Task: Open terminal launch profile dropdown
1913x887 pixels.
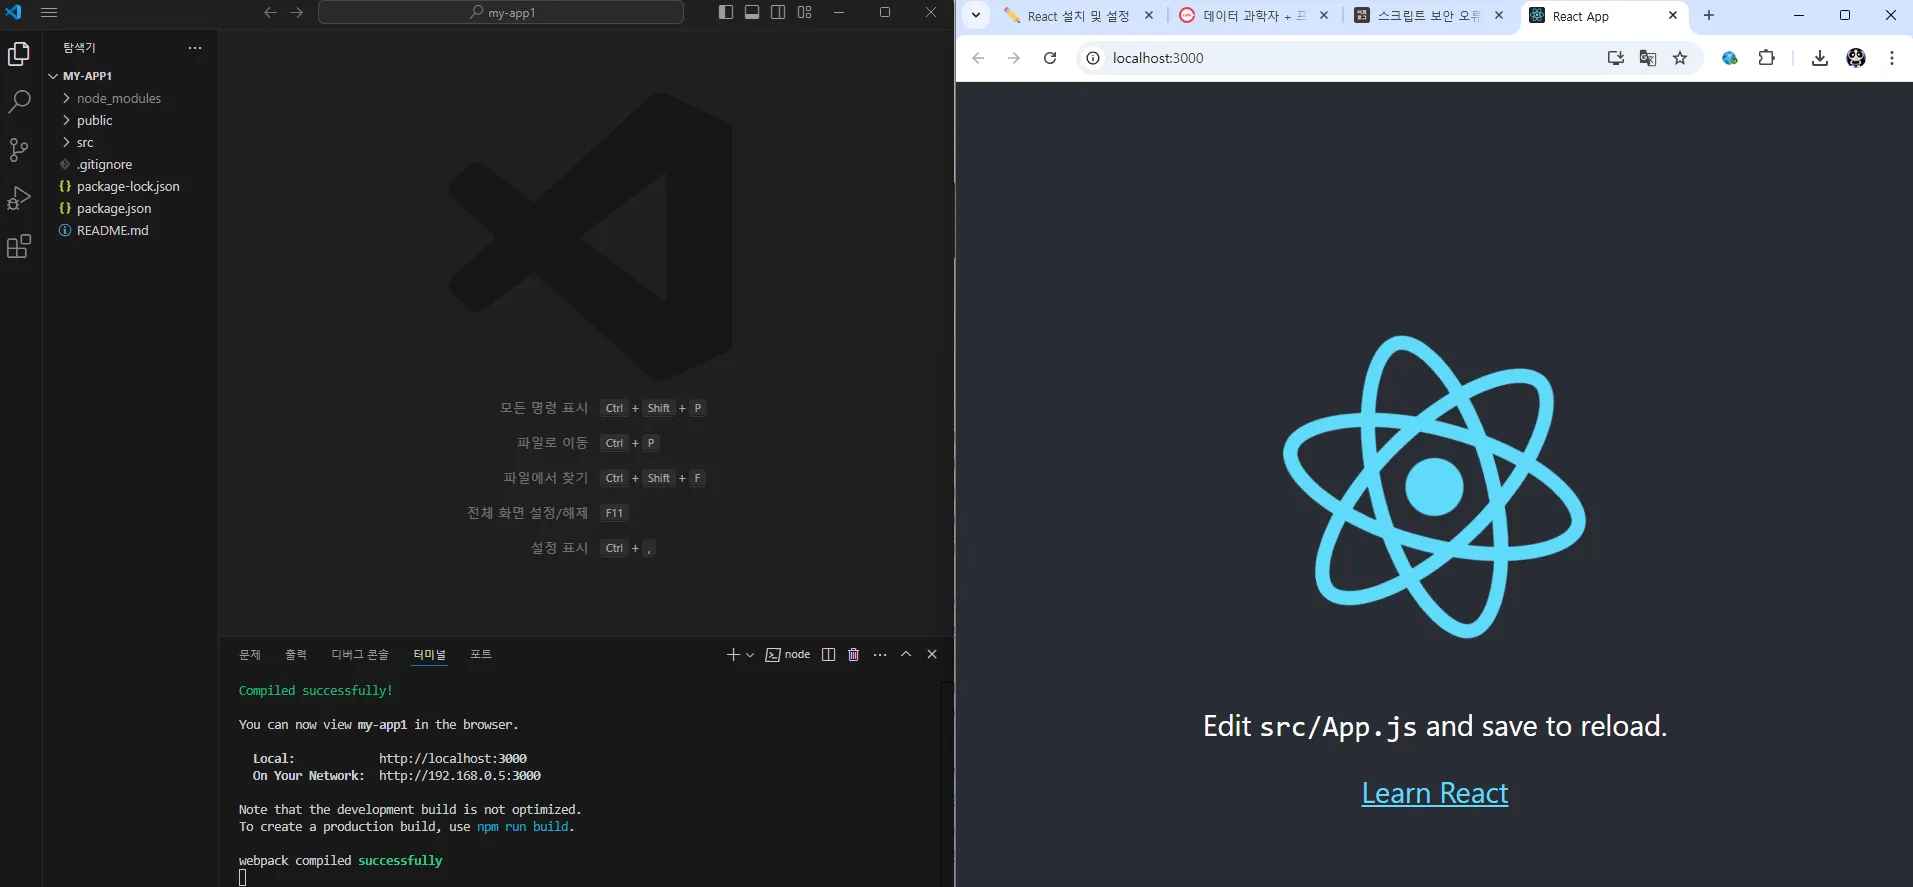Action: 750,655
